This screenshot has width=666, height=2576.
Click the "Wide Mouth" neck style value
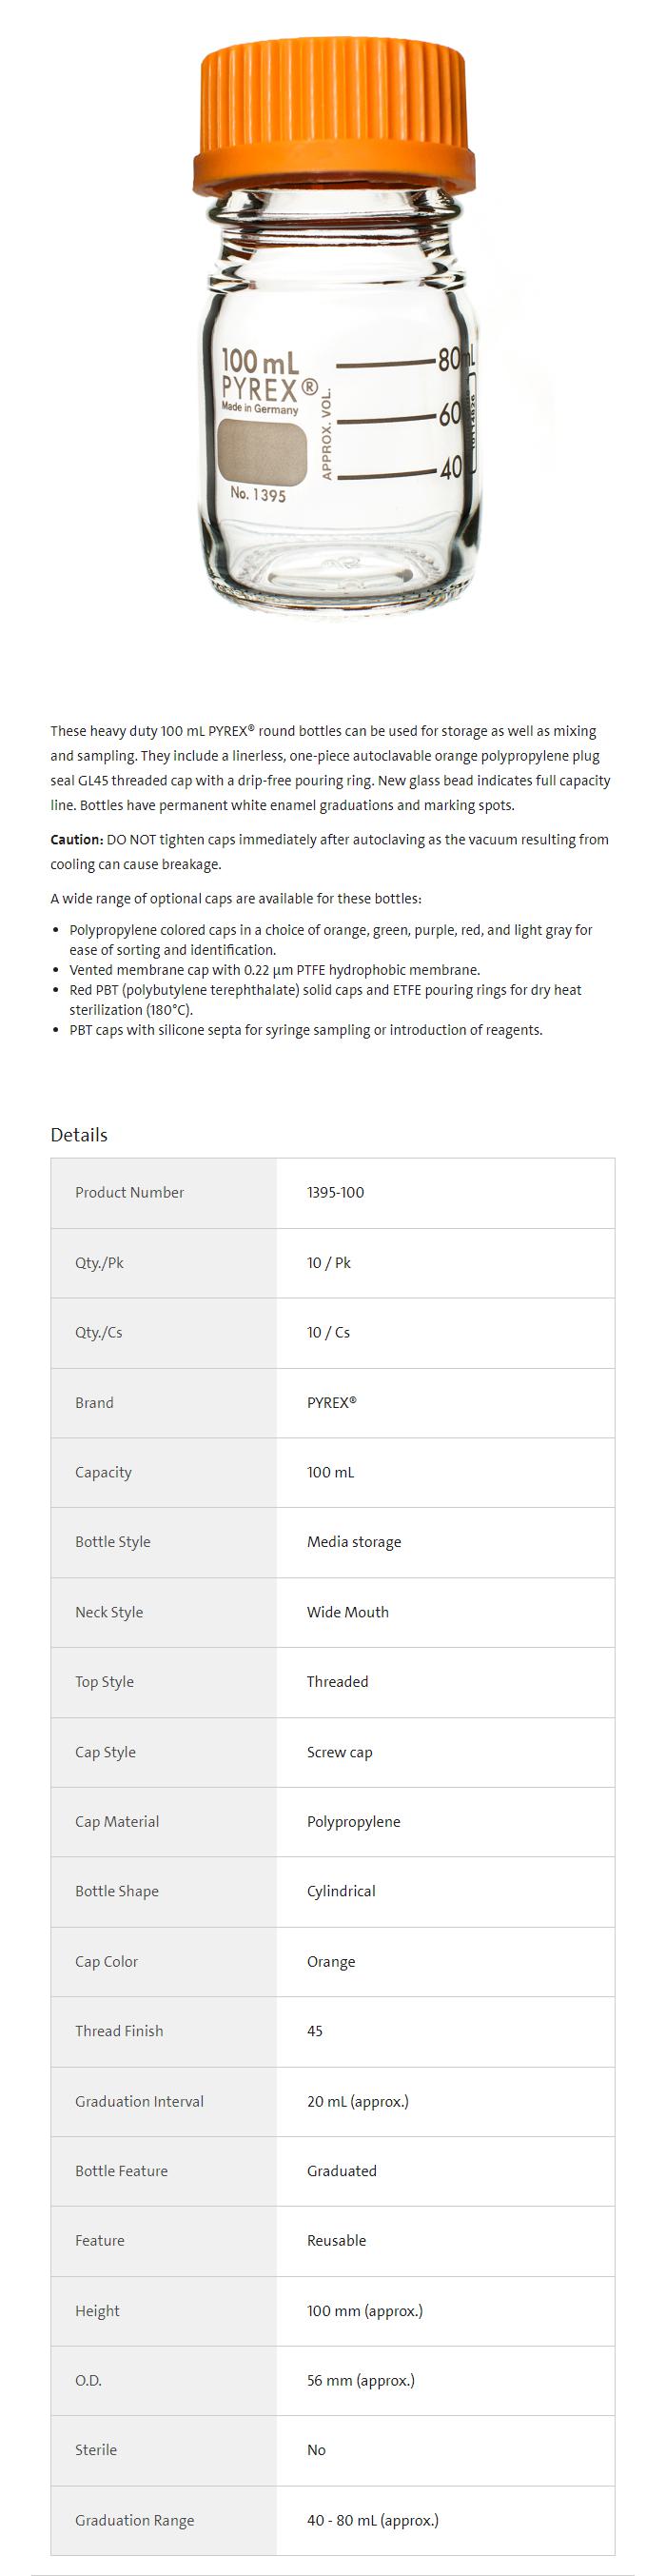347,1611
